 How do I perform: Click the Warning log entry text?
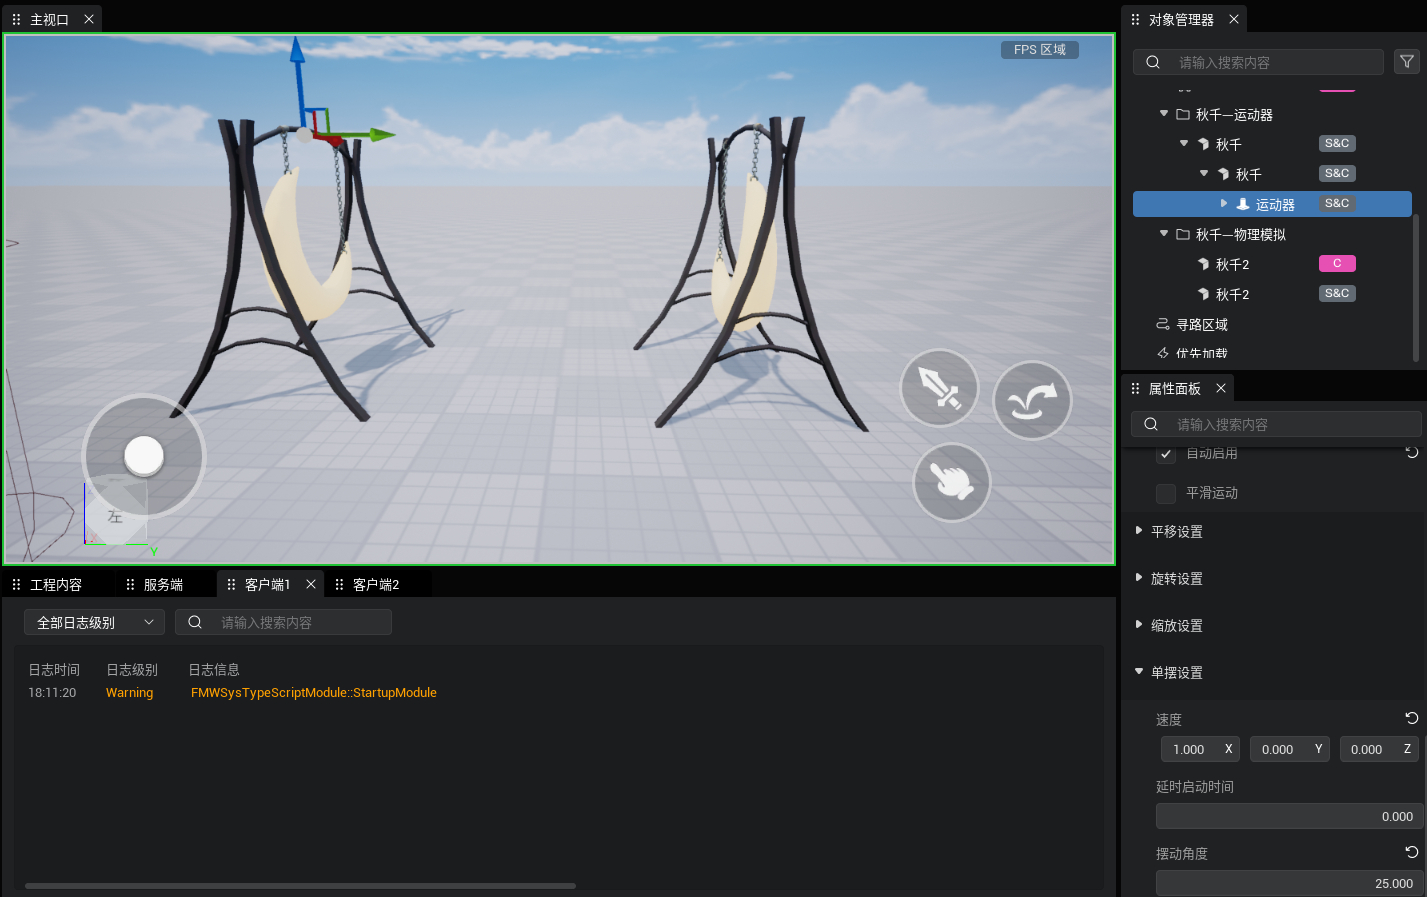point(129,692)
